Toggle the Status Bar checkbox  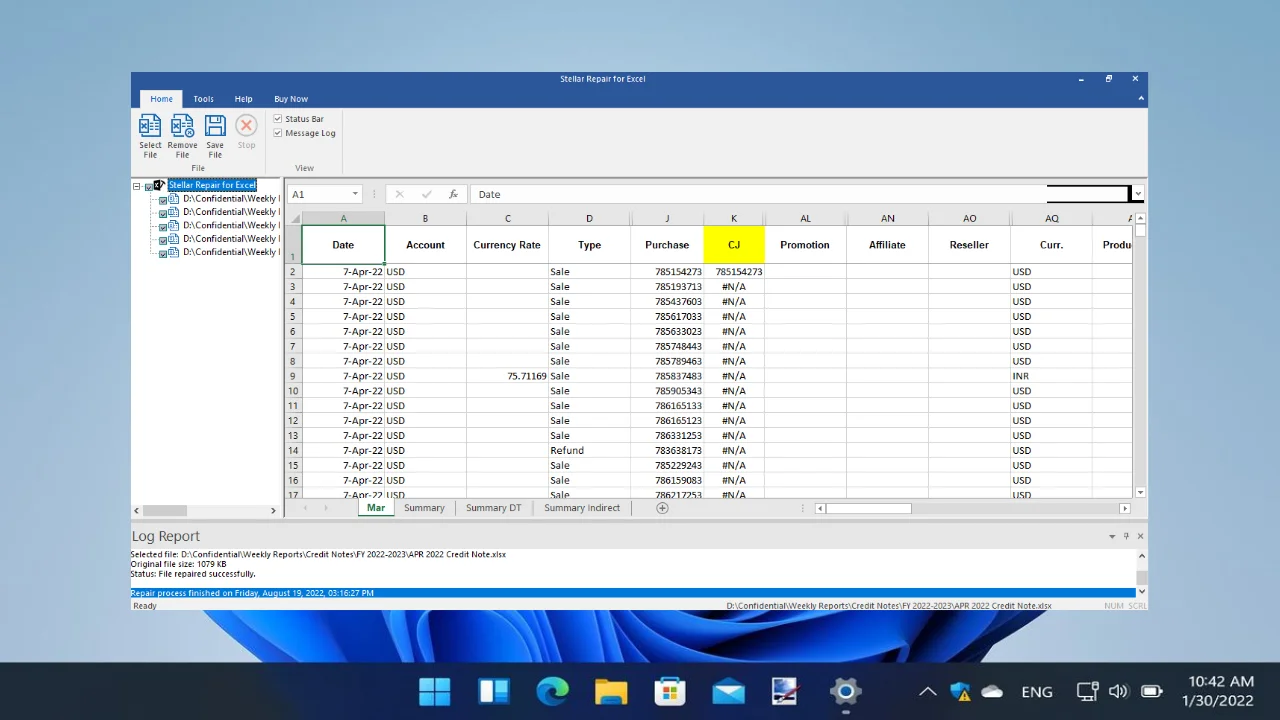point(278,119)
